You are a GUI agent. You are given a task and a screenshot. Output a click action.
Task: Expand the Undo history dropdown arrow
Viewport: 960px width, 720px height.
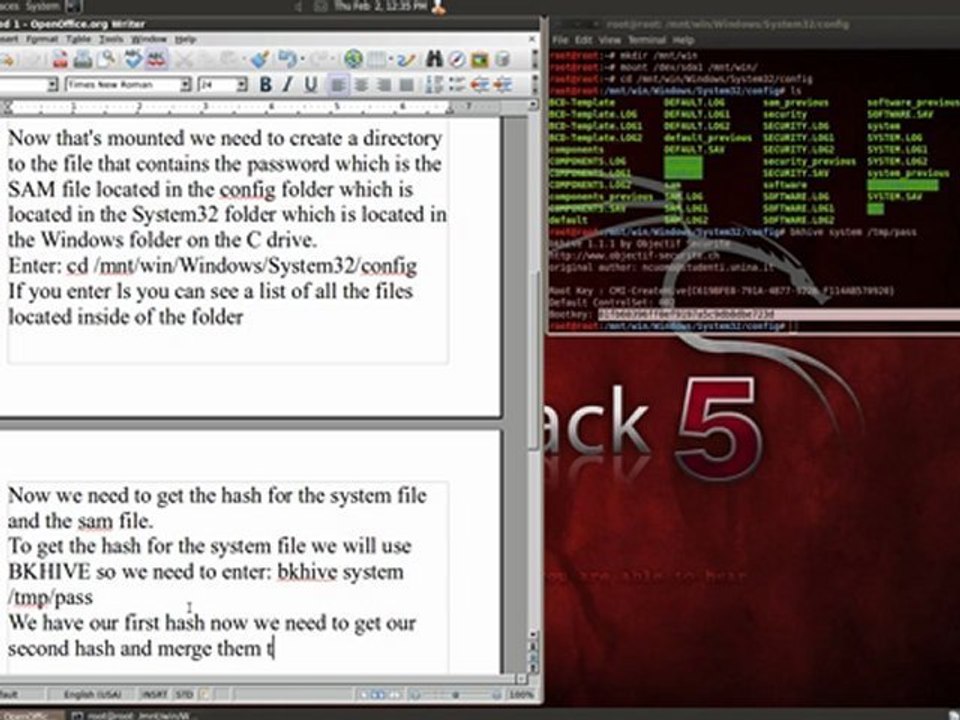coord(302,59)
